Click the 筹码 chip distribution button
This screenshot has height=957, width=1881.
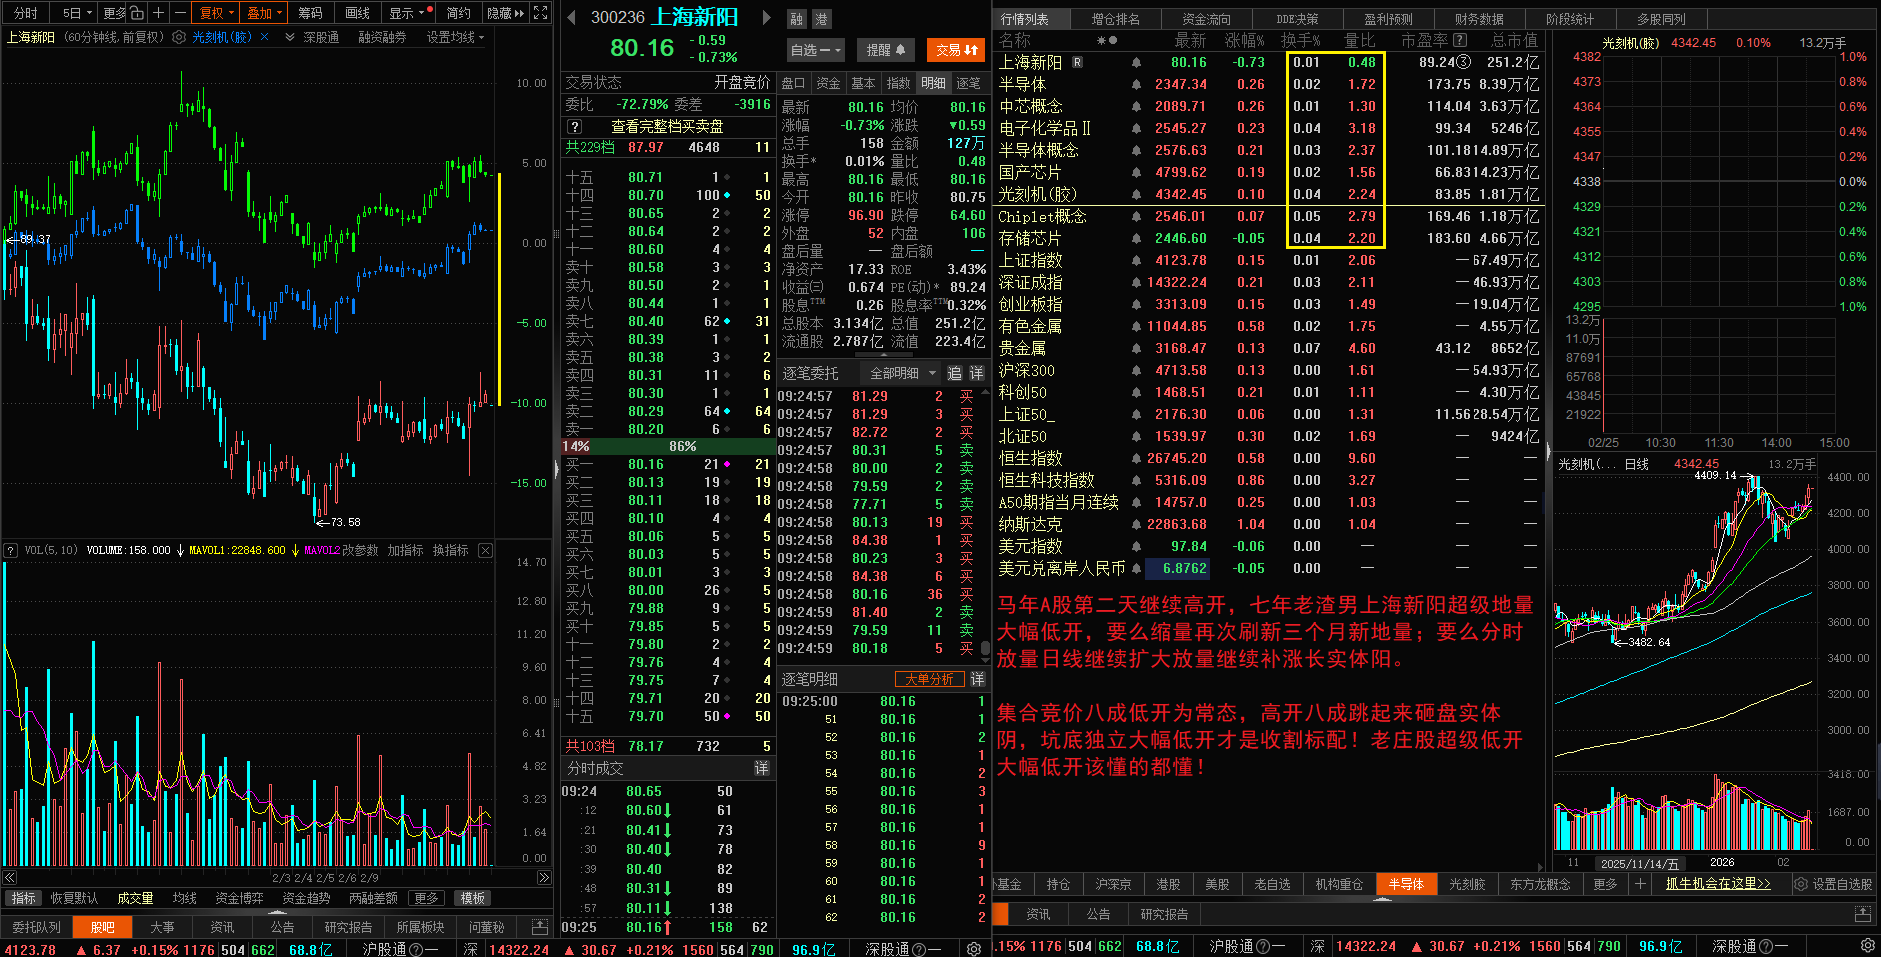point(310,13)
